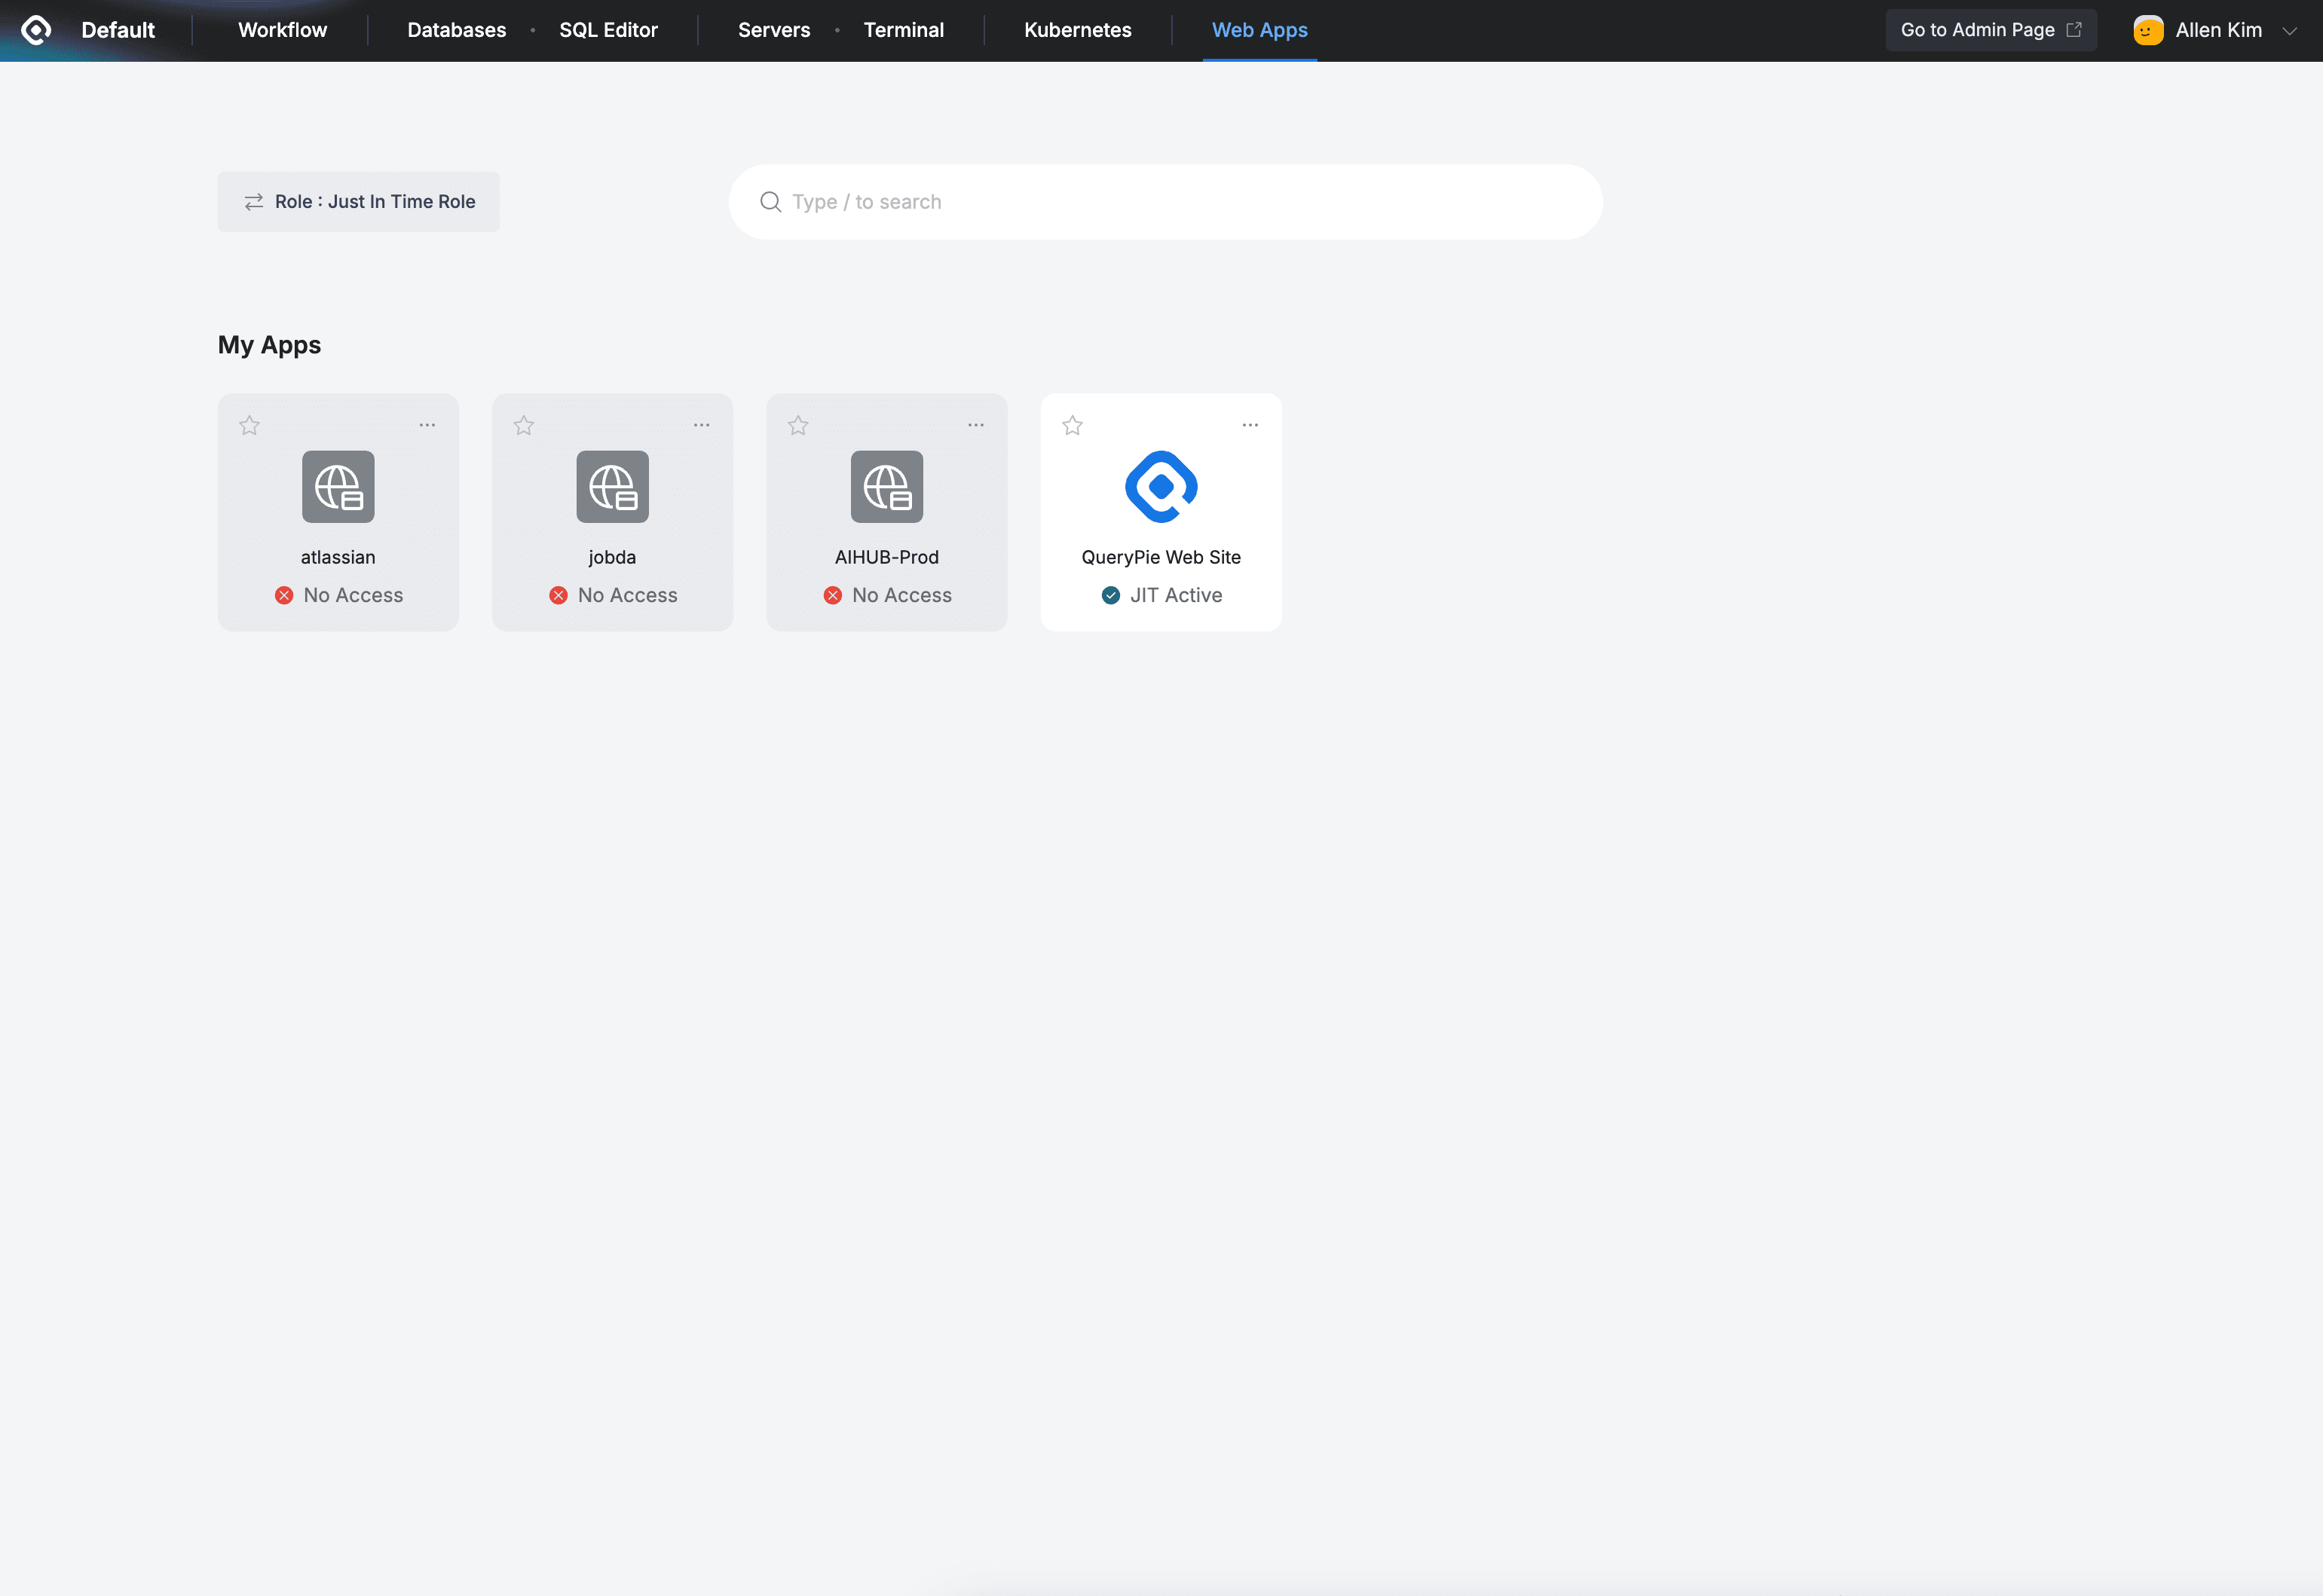Click Go to Admin Page button
2323x1596 pixels.
(x=1990, y=30)
